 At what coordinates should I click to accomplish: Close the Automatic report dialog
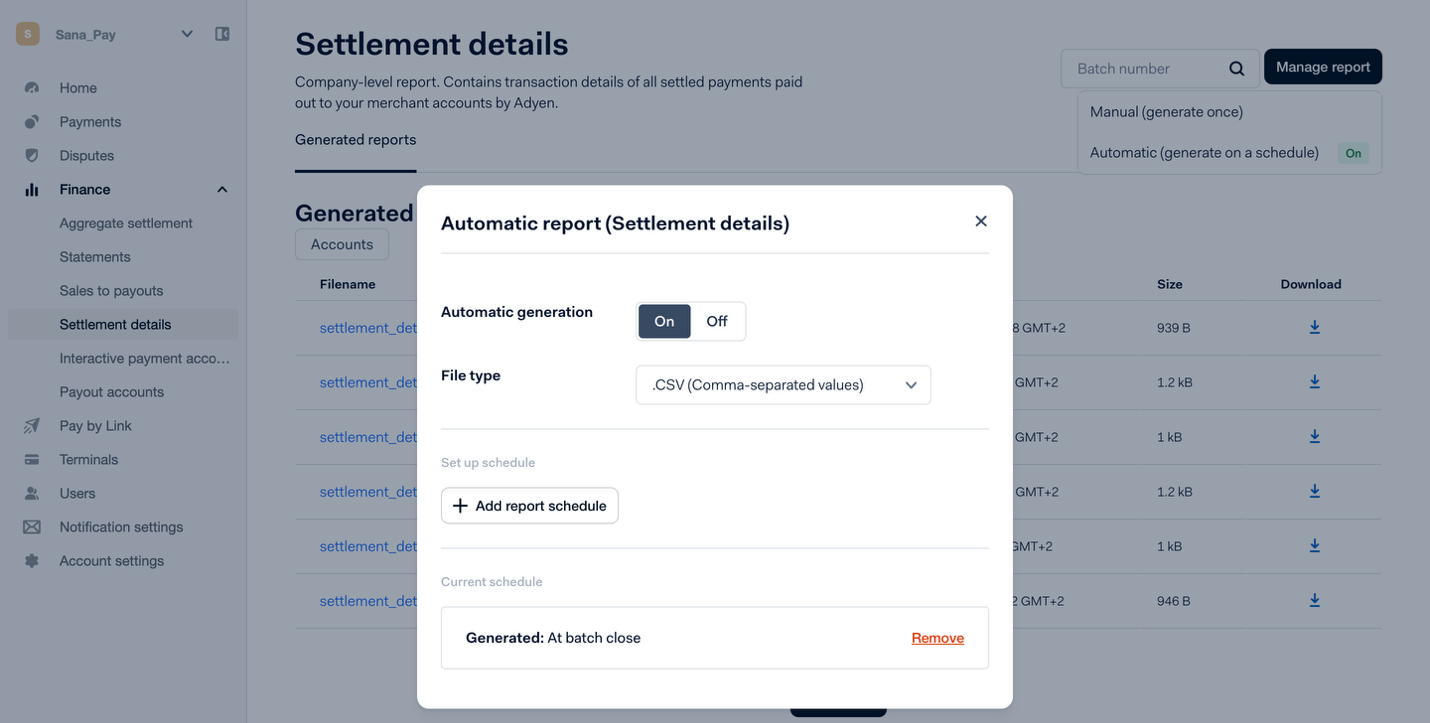pos(981,221)
